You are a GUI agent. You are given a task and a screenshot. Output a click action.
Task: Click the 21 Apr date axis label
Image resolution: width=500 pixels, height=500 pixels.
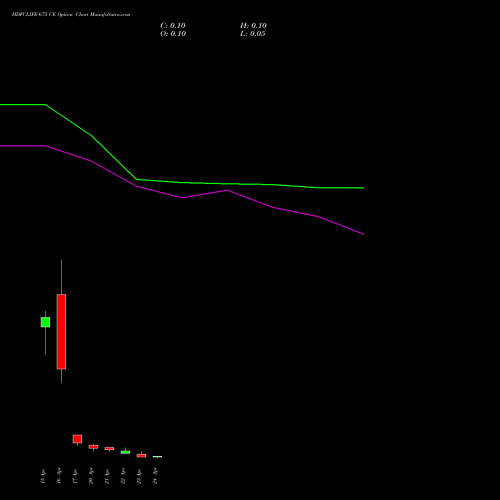pyautogui.click(x=107, y=476)
